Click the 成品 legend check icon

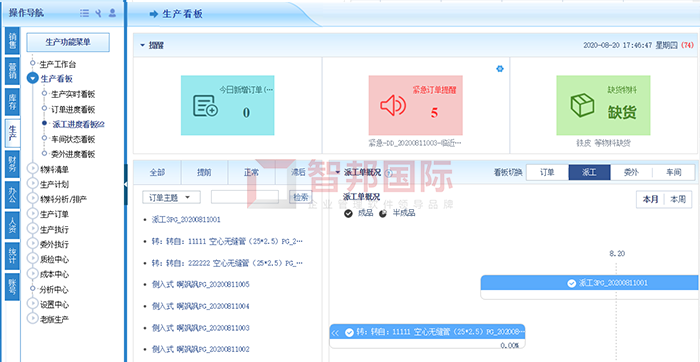pyautogui.click(x=349, y=213)
